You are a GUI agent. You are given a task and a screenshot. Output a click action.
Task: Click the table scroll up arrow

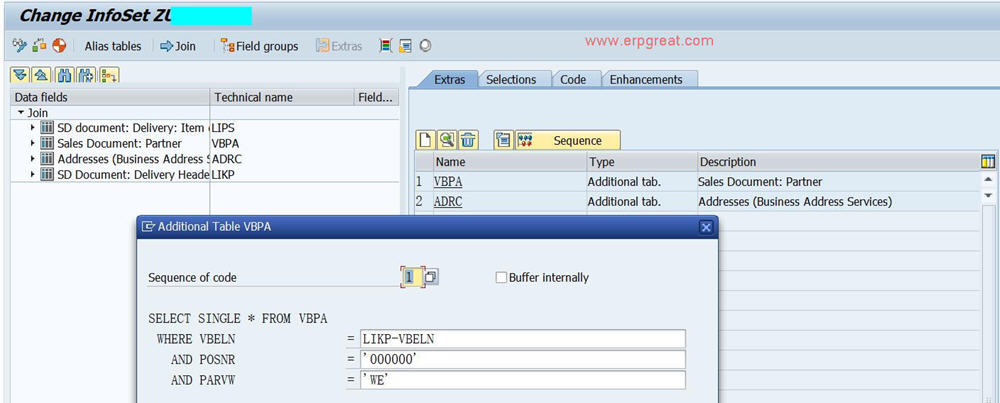(x=989, y=180)
